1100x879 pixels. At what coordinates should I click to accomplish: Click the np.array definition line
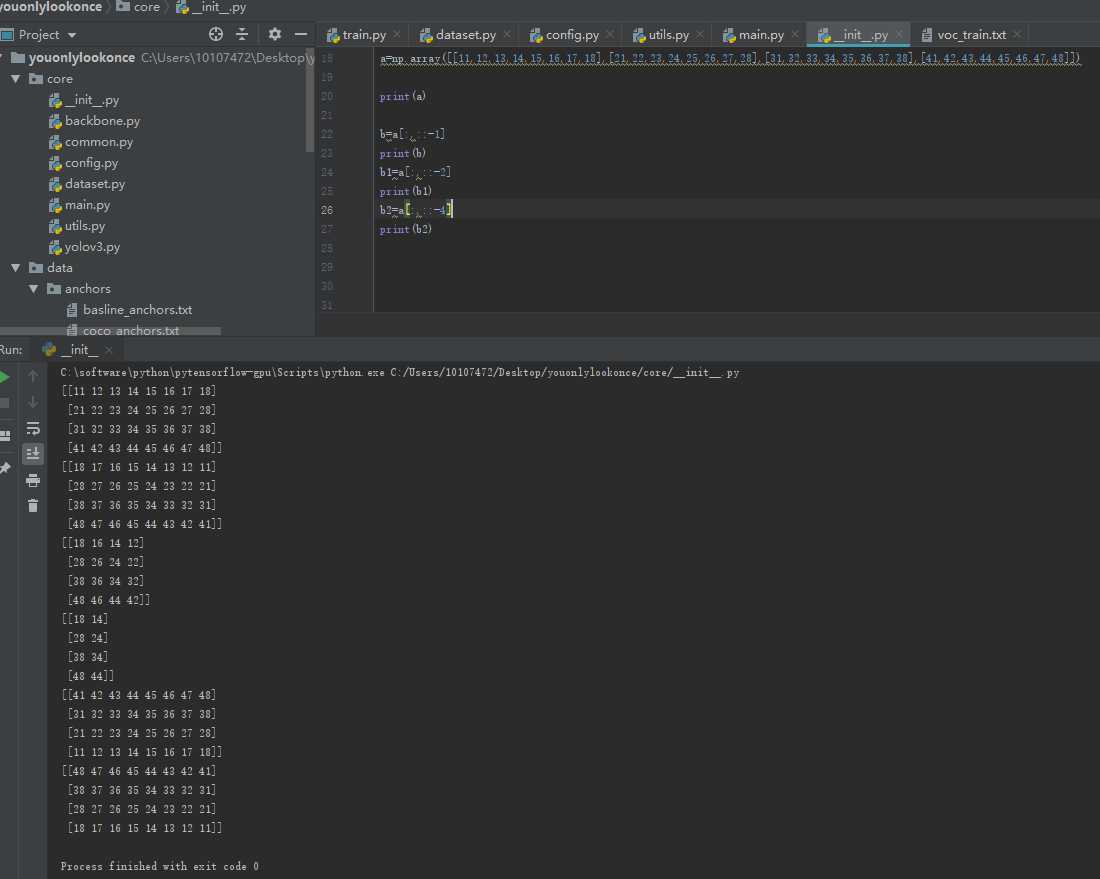coord(730,58)
